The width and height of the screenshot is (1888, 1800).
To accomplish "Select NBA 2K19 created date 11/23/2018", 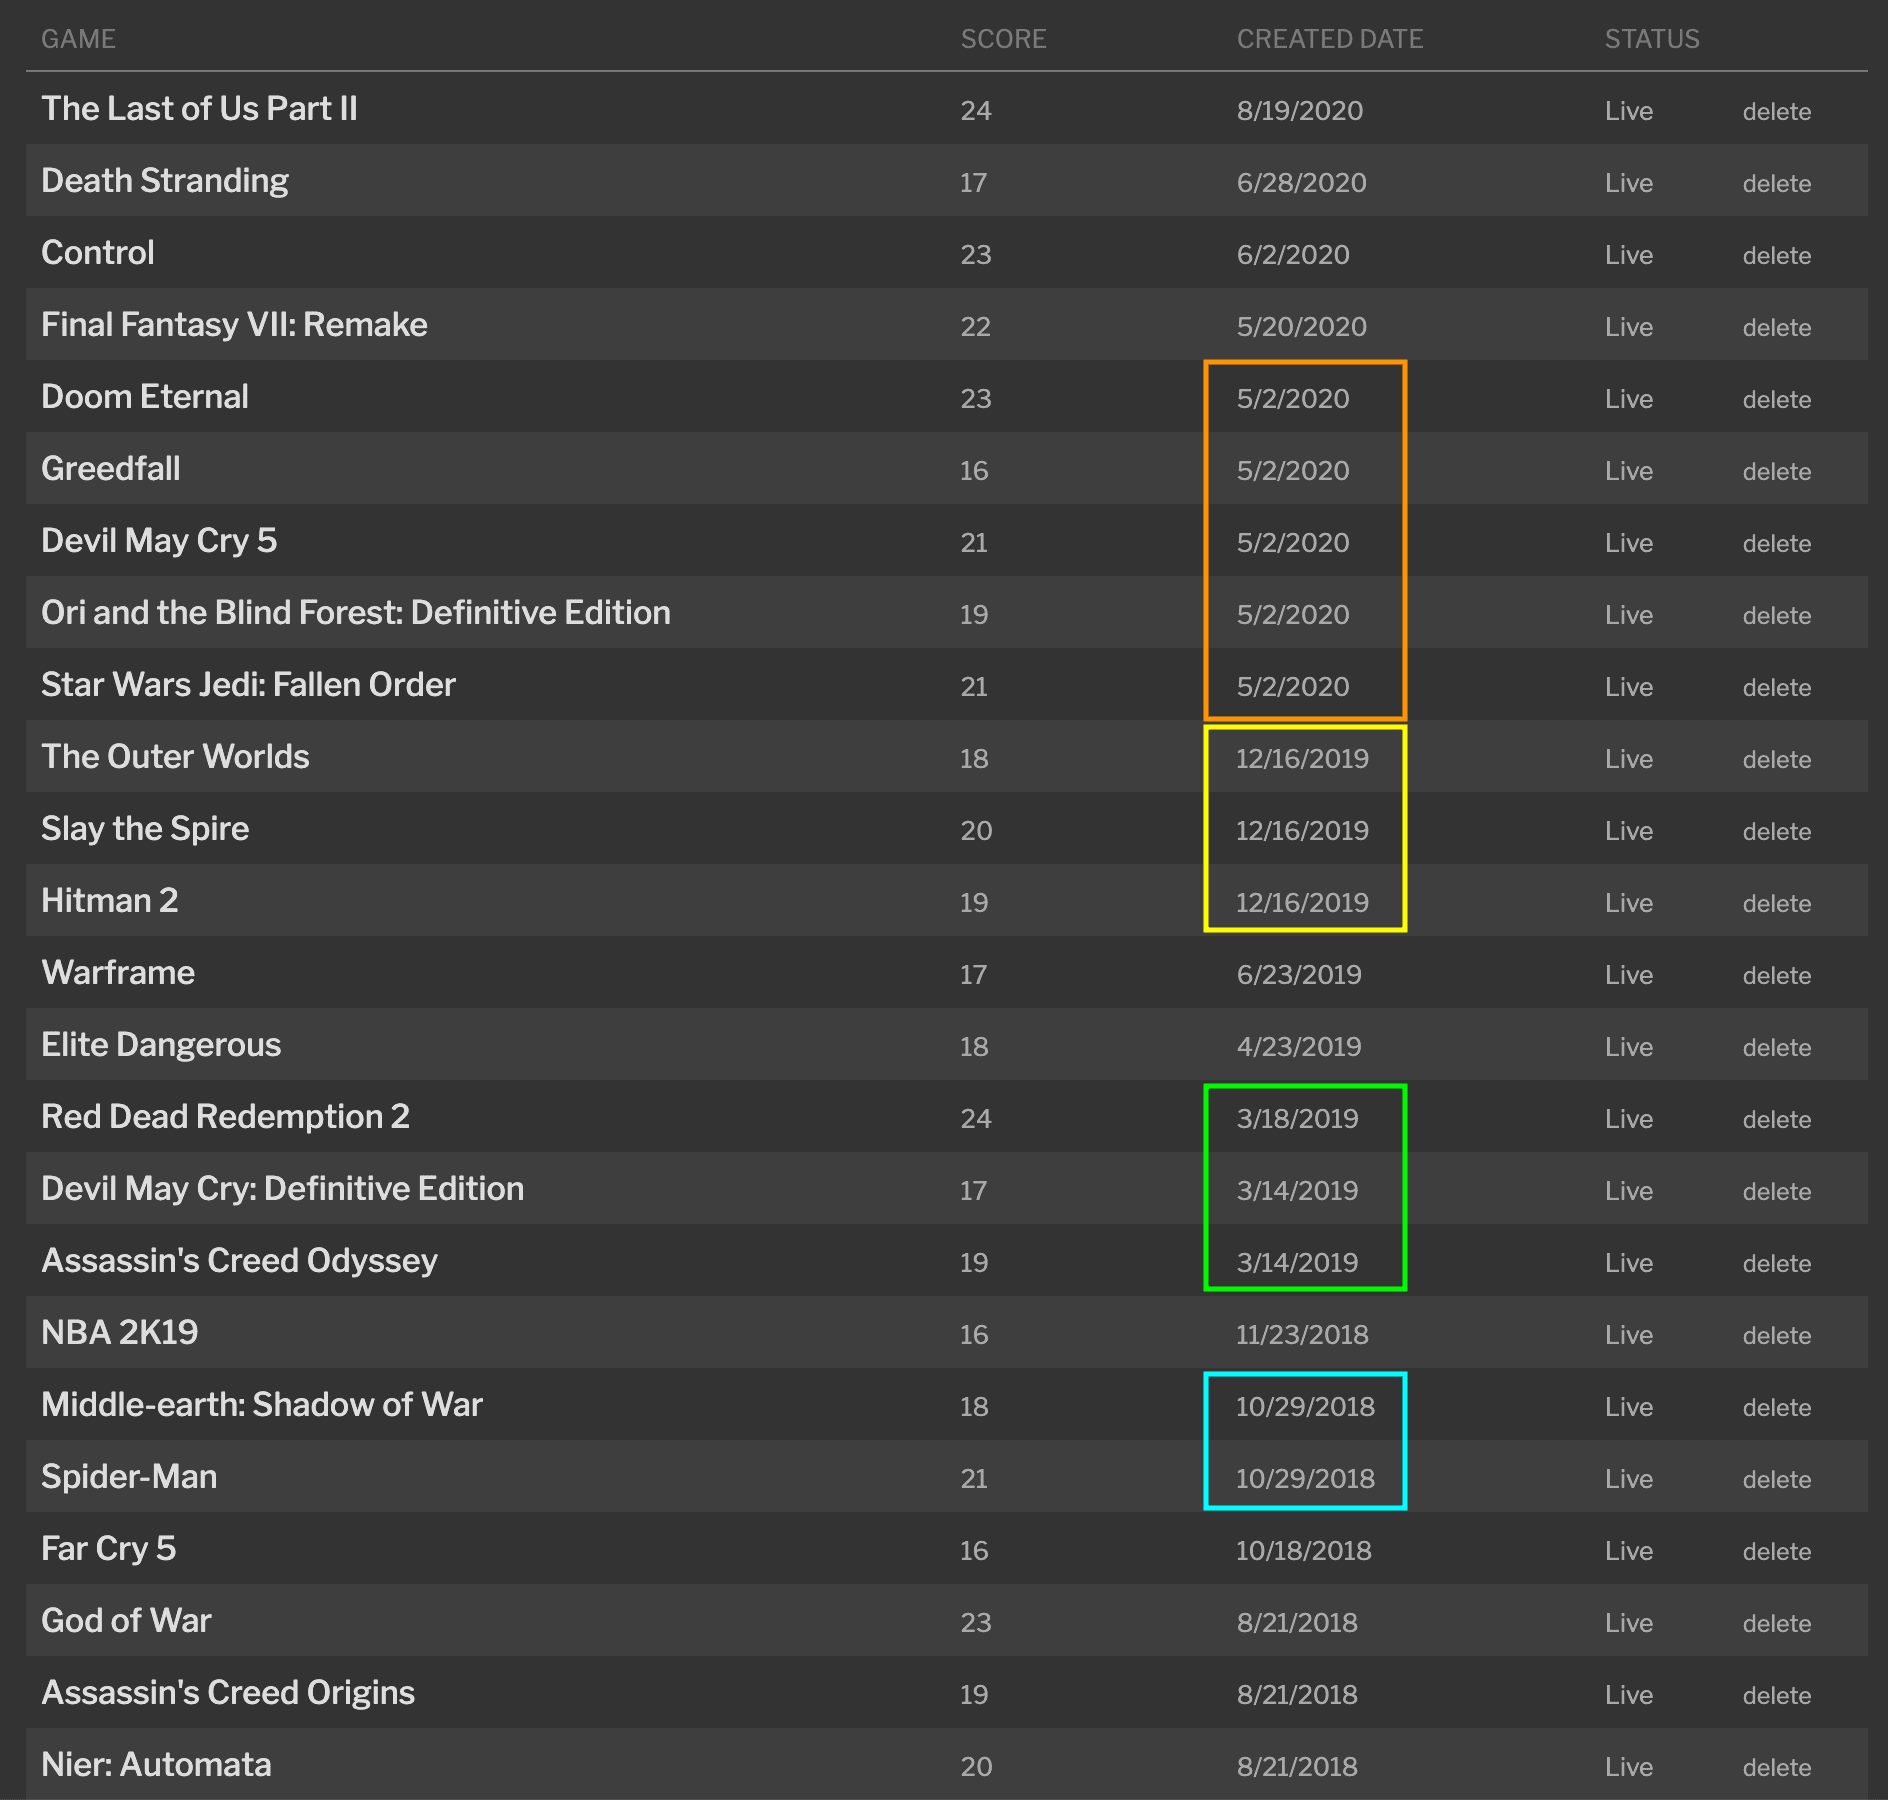I will 1302,1335.
